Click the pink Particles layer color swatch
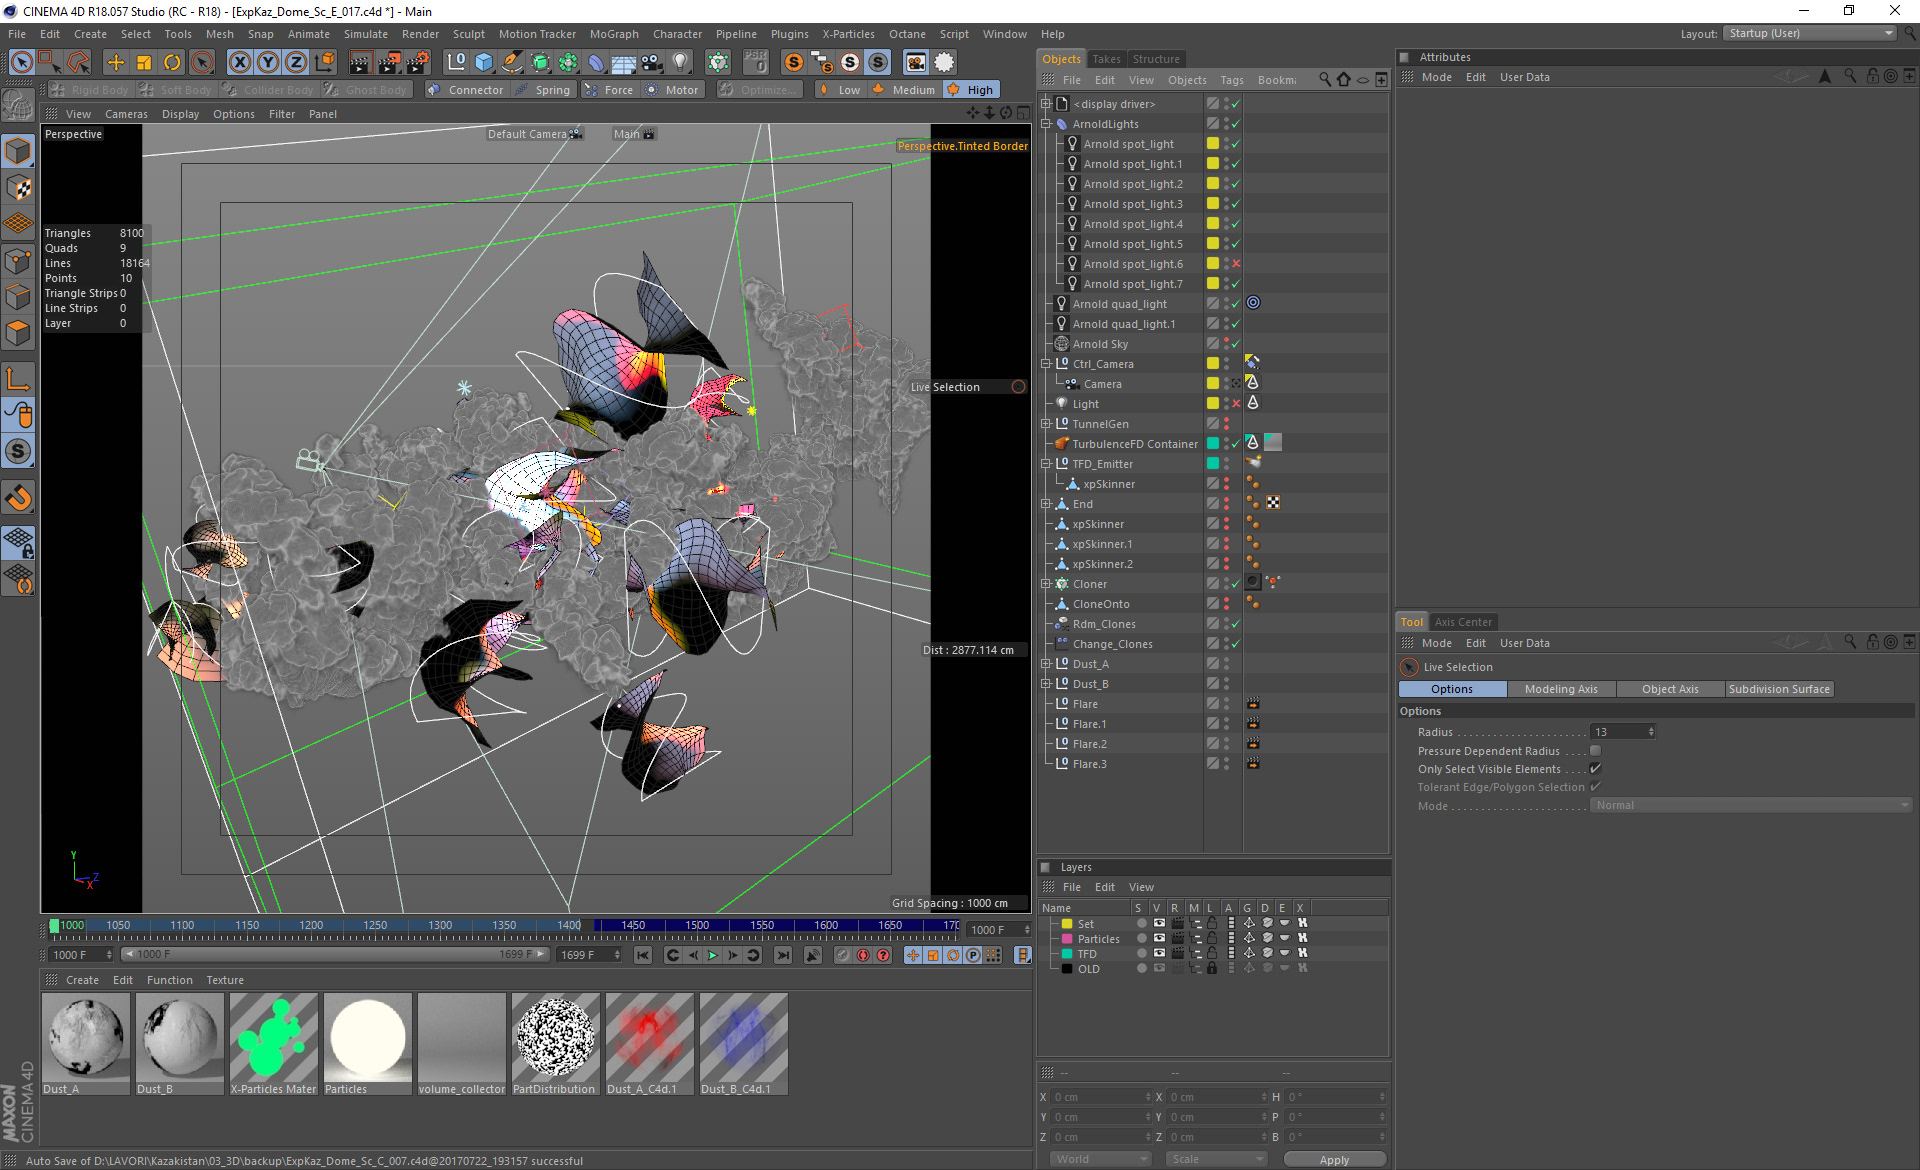 (x=1067, y=939)
